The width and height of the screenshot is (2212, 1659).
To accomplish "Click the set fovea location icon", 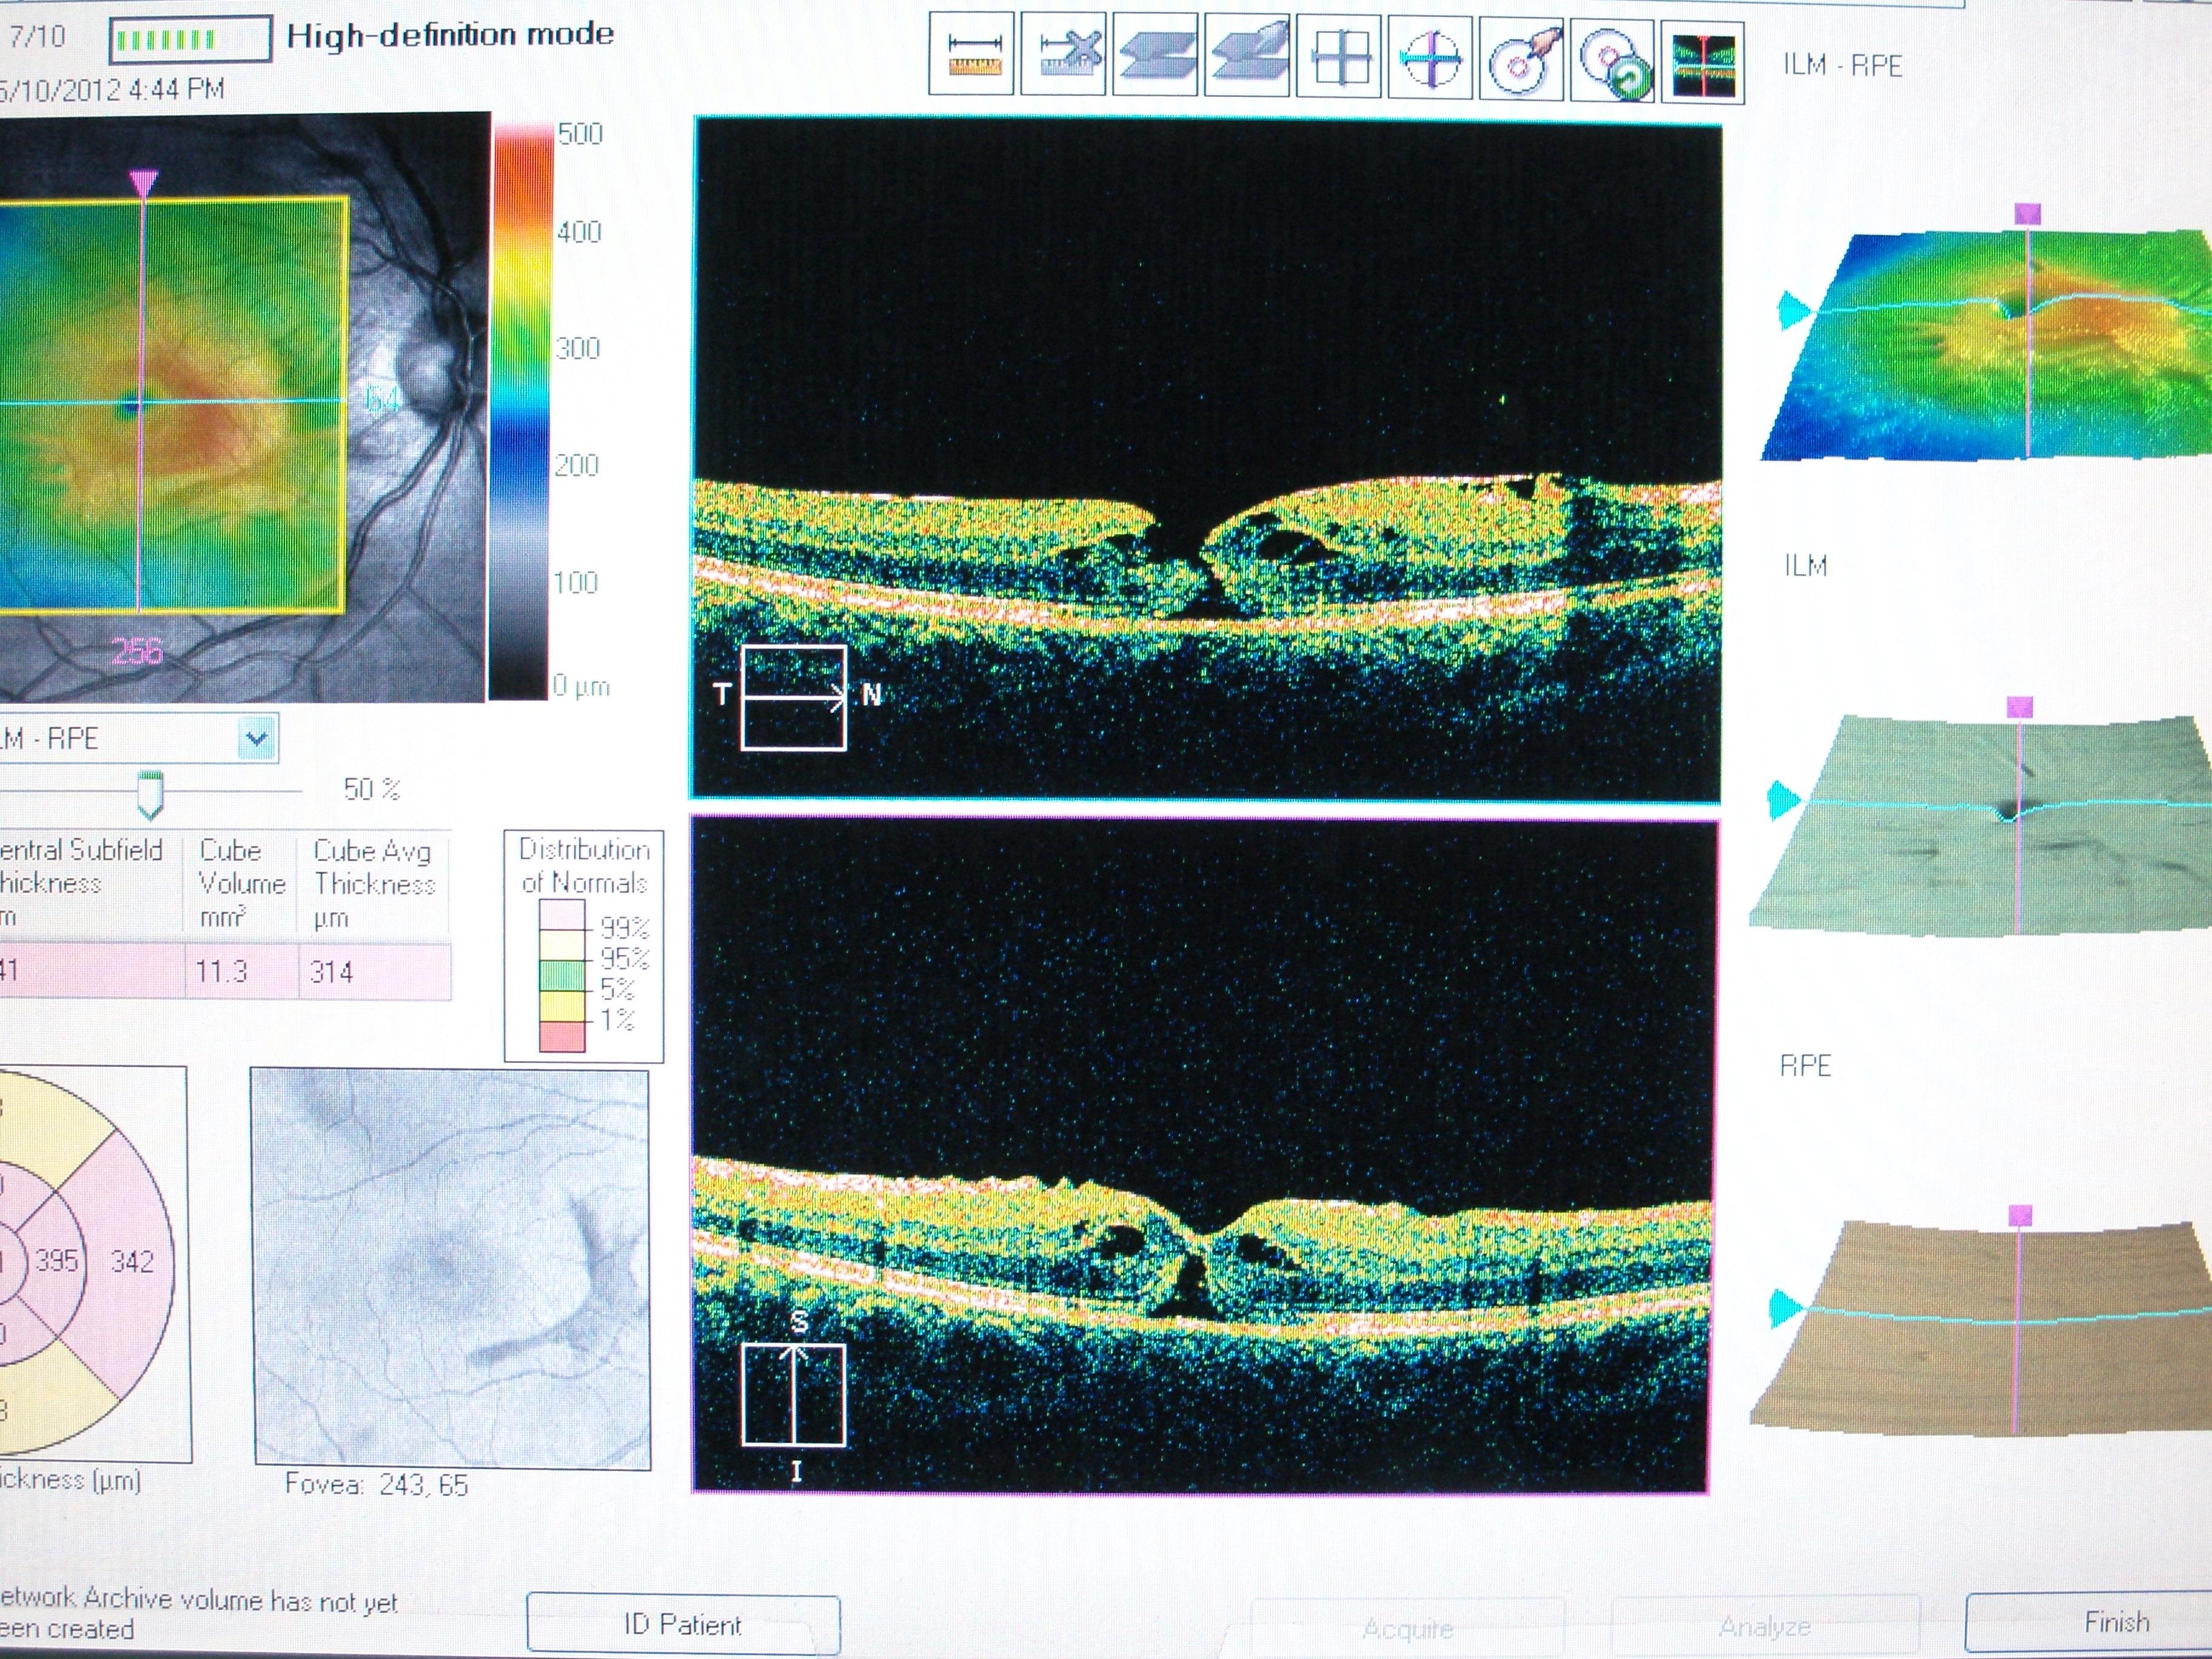I will 1522,59.
